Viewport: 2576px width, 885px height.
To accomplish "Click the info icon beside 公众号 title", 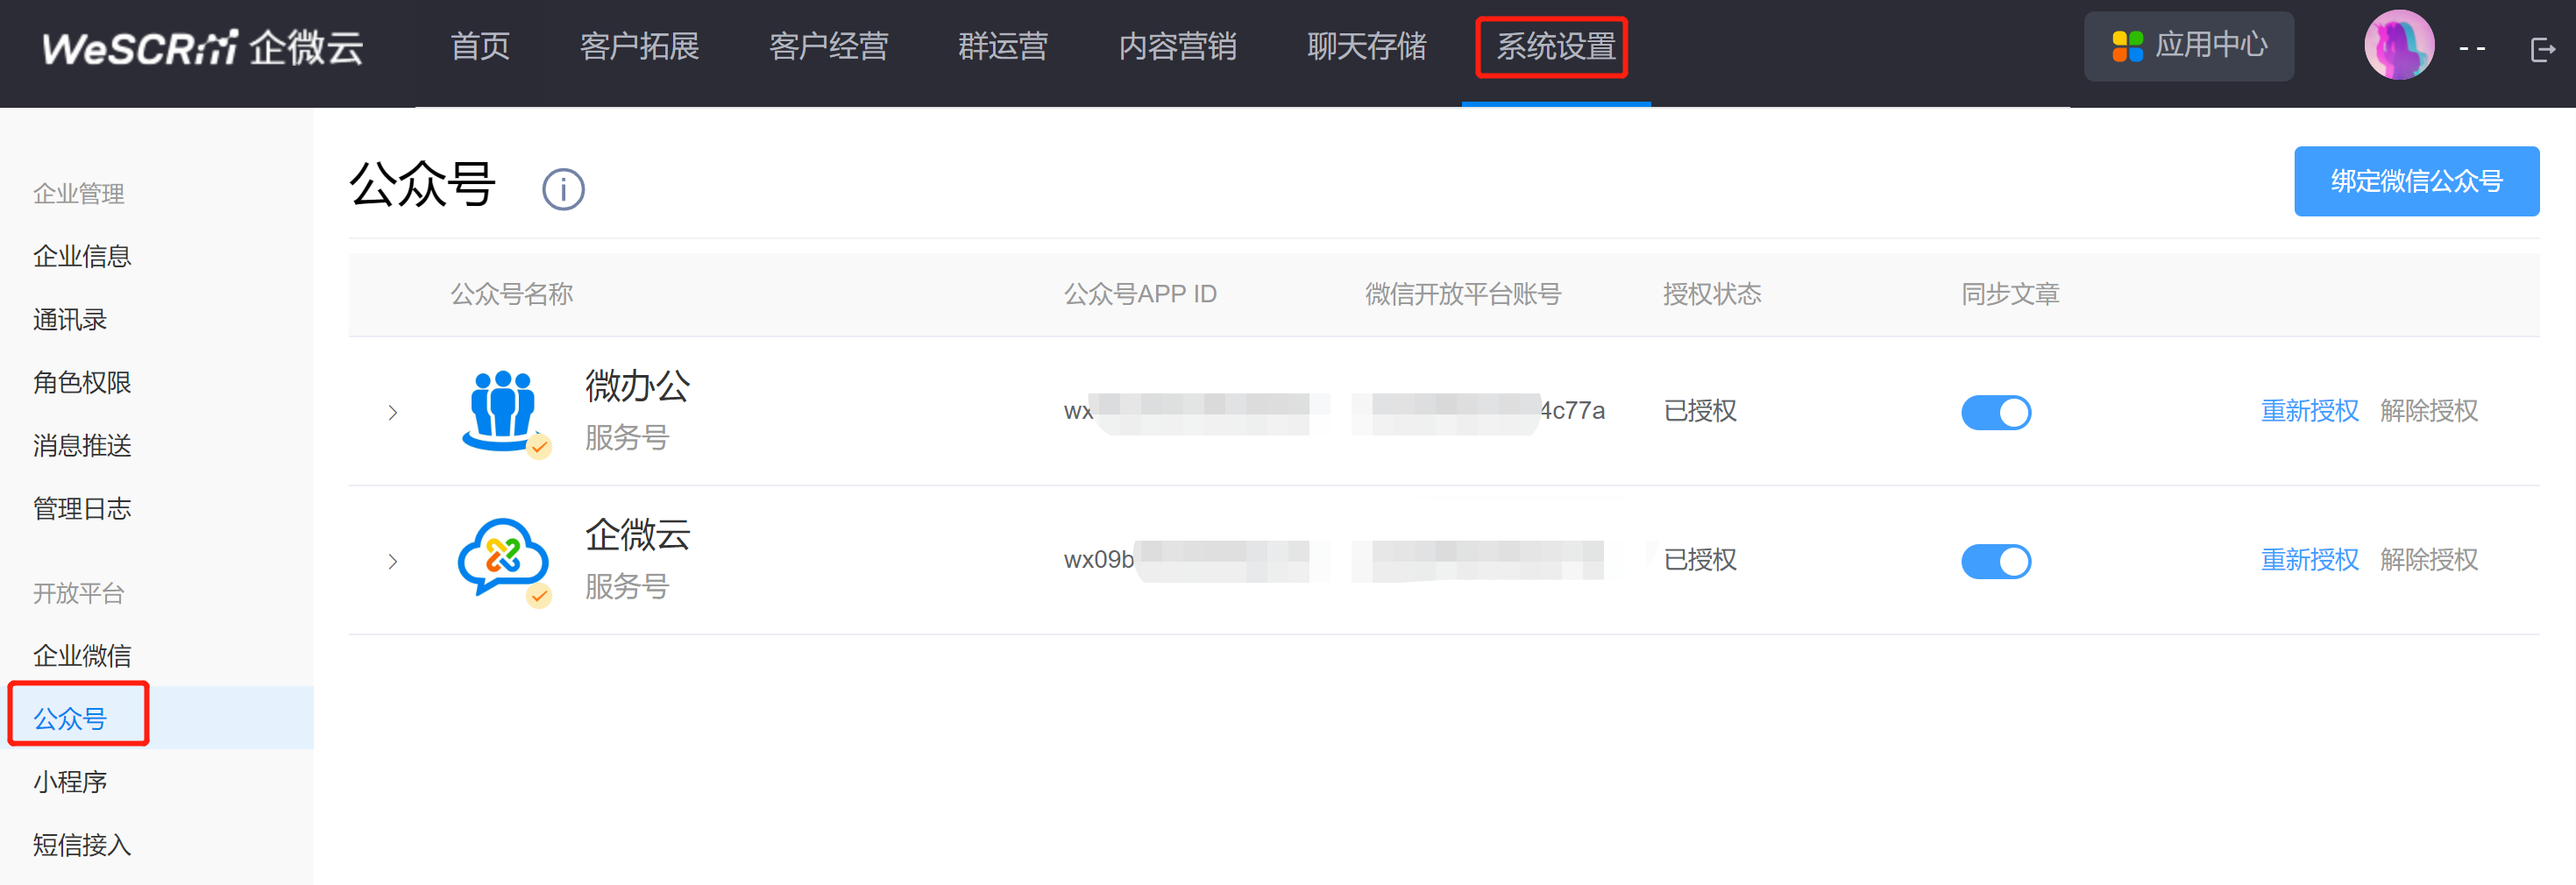I will coord(563,189).
